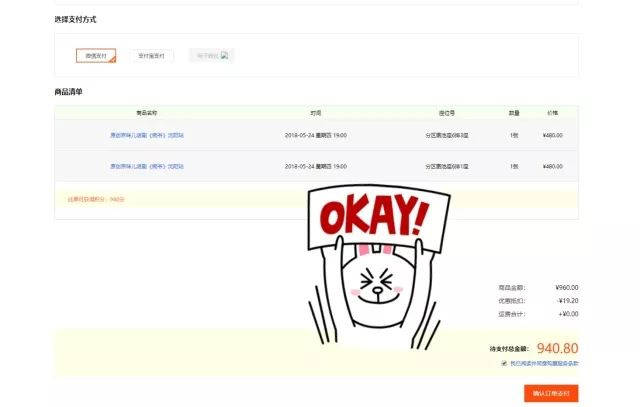Click the date cell in seat 1座 row
This screenshot has width=640, height=407.
pos(316,166)
